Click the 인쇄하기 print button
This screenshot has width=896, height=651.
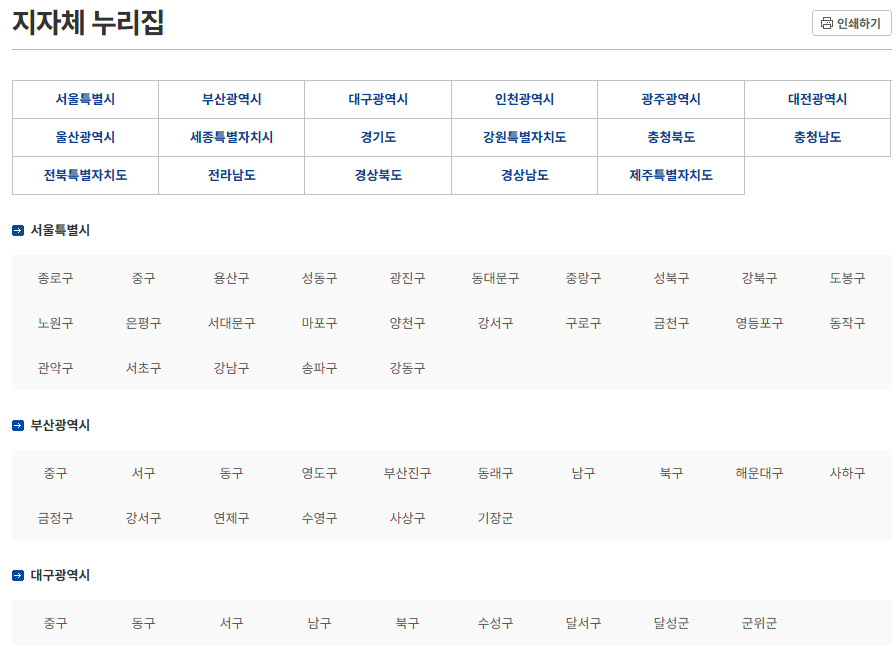click(x=851, y=23)
